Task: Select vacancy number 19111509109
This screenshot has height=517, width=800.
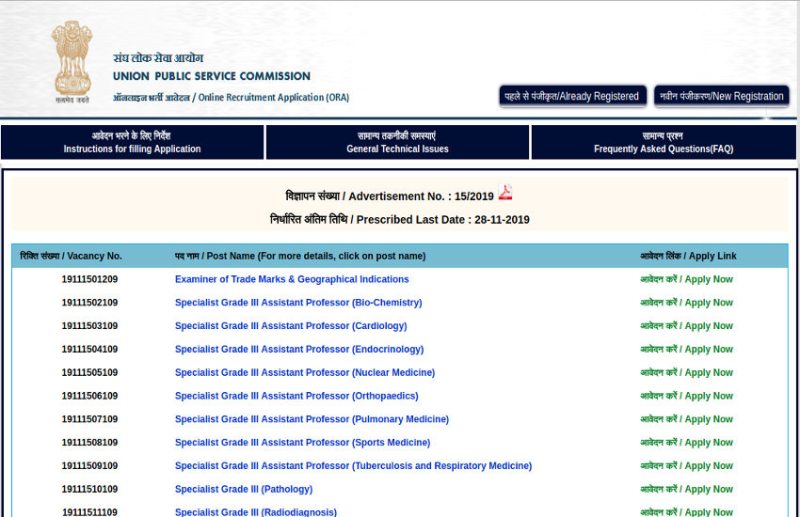Action: [90, 466]
